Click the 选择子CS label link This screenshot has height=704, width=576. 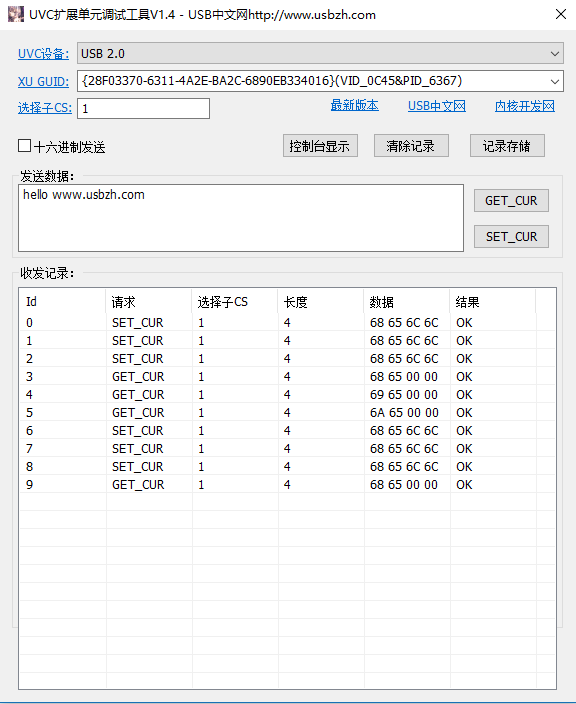(x=45, y=108)
